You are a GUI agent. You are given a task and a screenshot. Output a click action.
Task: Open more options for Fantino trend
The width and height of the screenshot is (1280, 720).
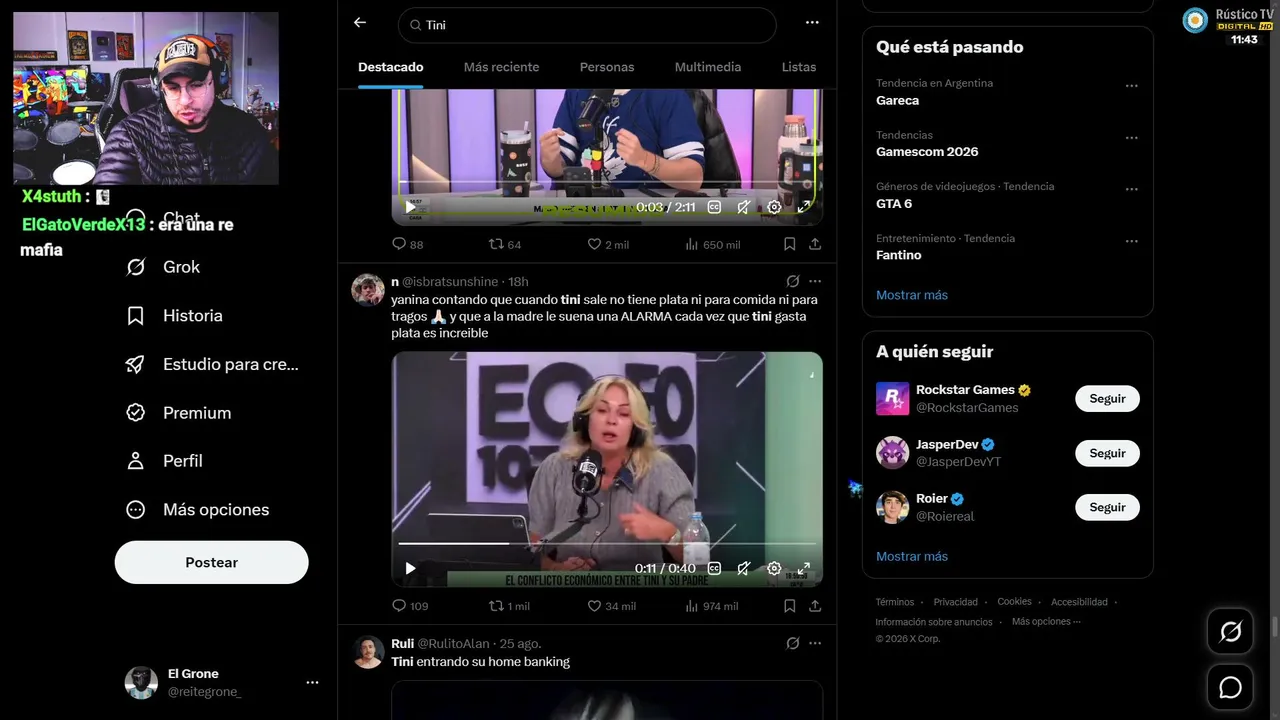coord(1132,241)
